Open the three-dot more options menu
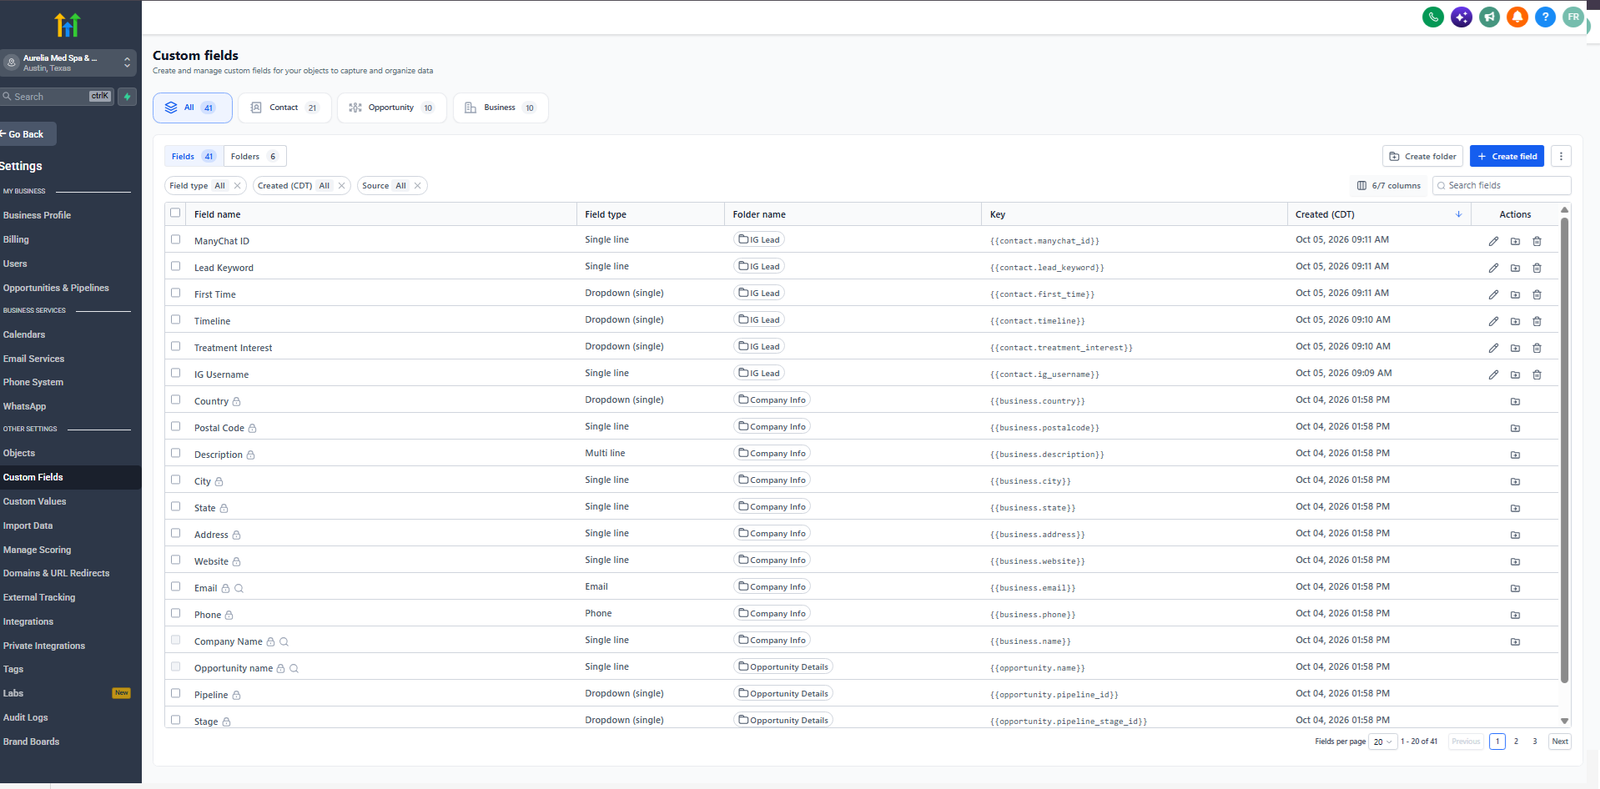Image resolution: width=1600 pixels, height=789 pixels. pos(1561,156)
